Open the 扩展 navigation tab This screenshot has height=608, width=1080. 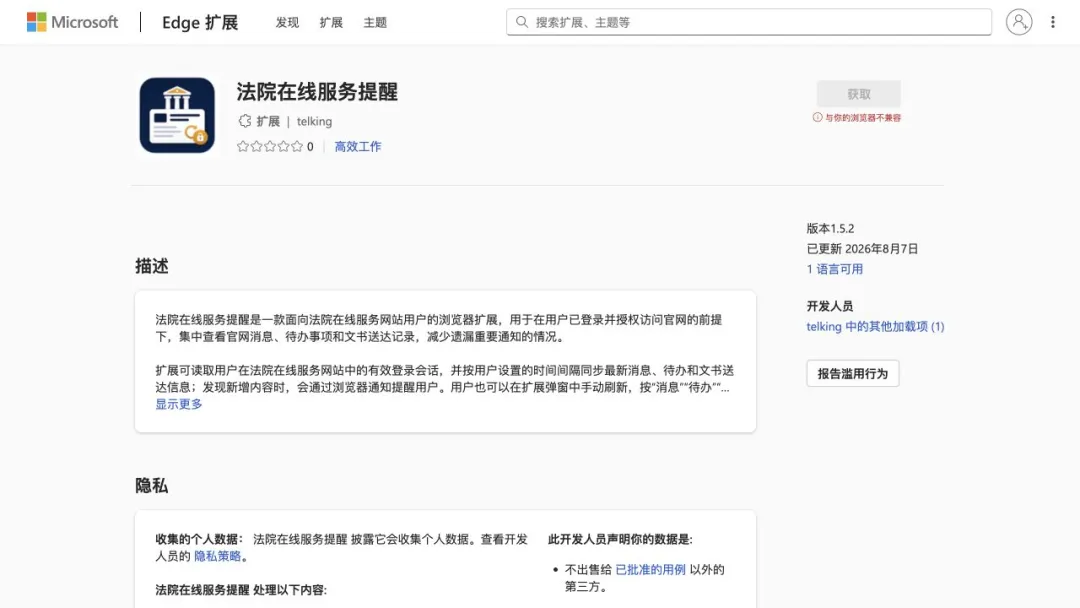(331, 23)
